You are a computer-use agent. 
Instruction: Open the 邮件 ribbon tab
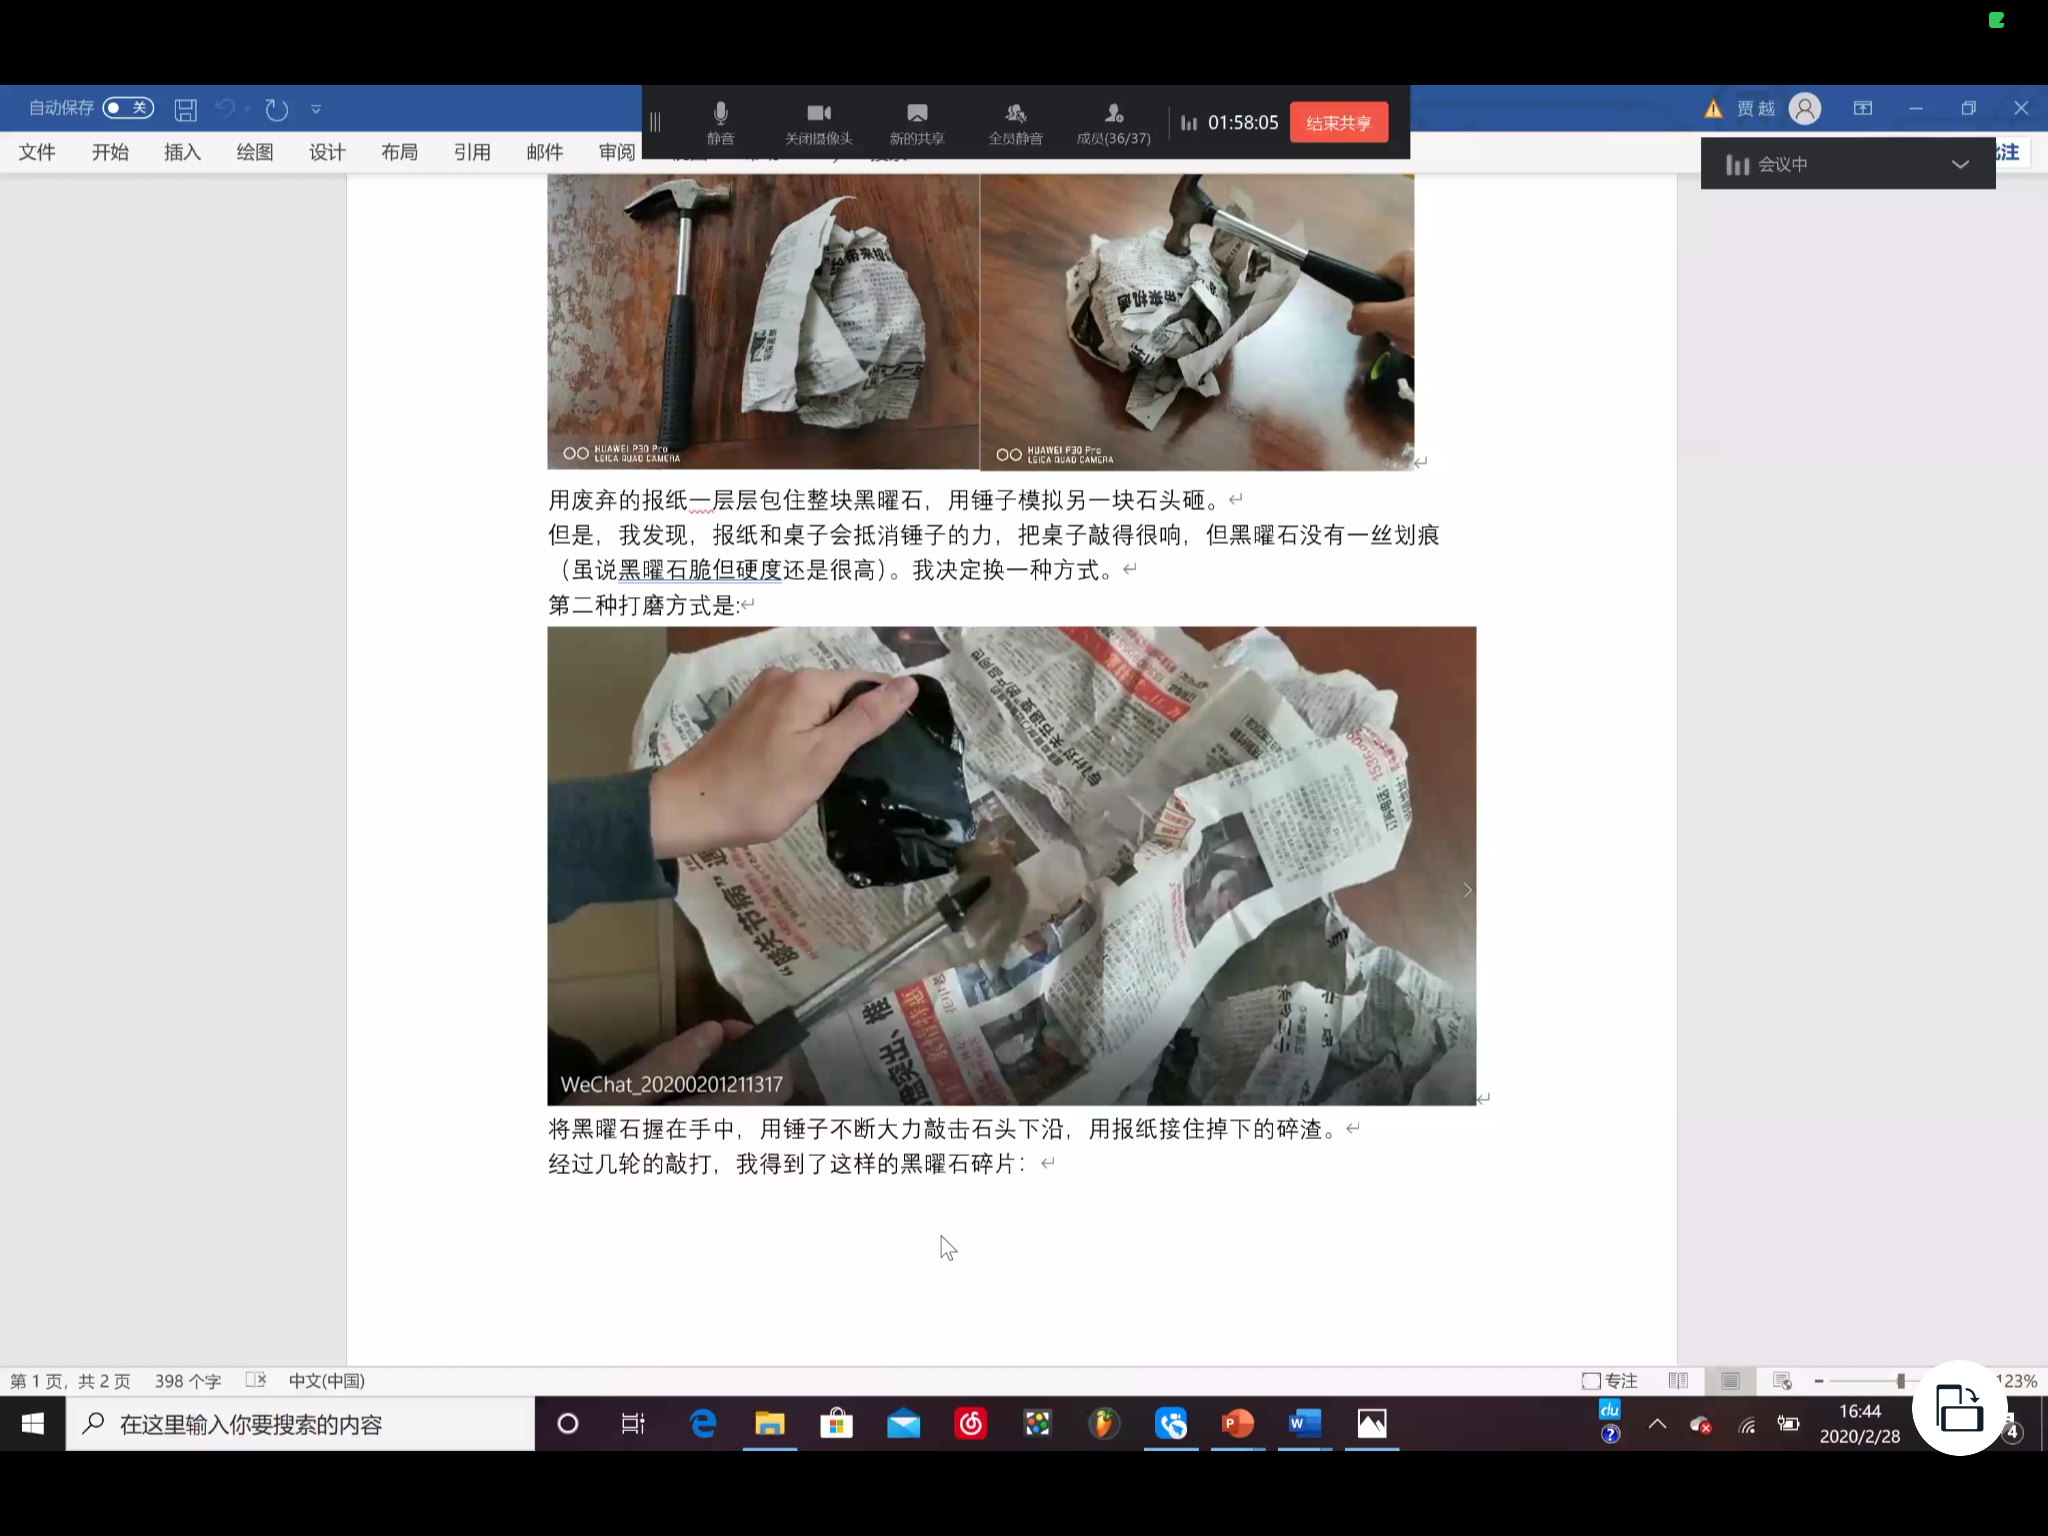pos(544,152)
